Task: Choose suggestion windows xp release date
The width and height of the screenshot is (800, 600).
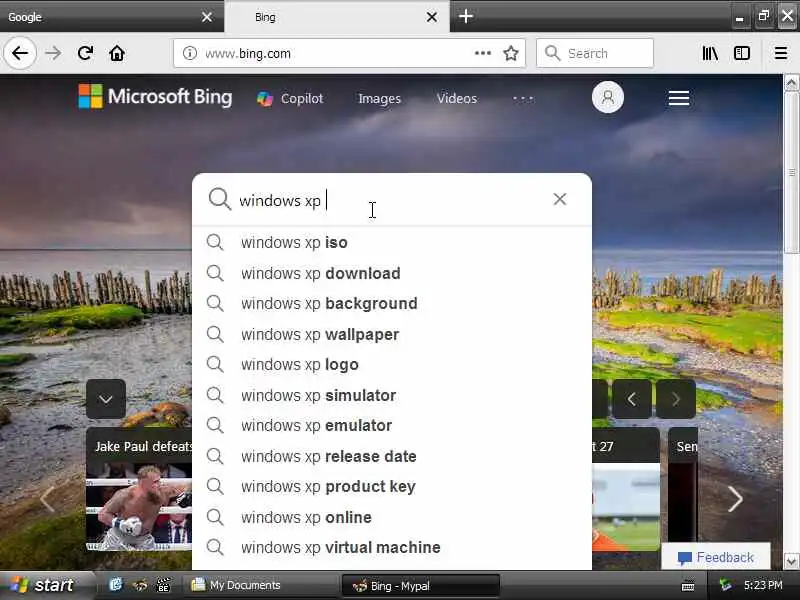Action: point(392,456)
